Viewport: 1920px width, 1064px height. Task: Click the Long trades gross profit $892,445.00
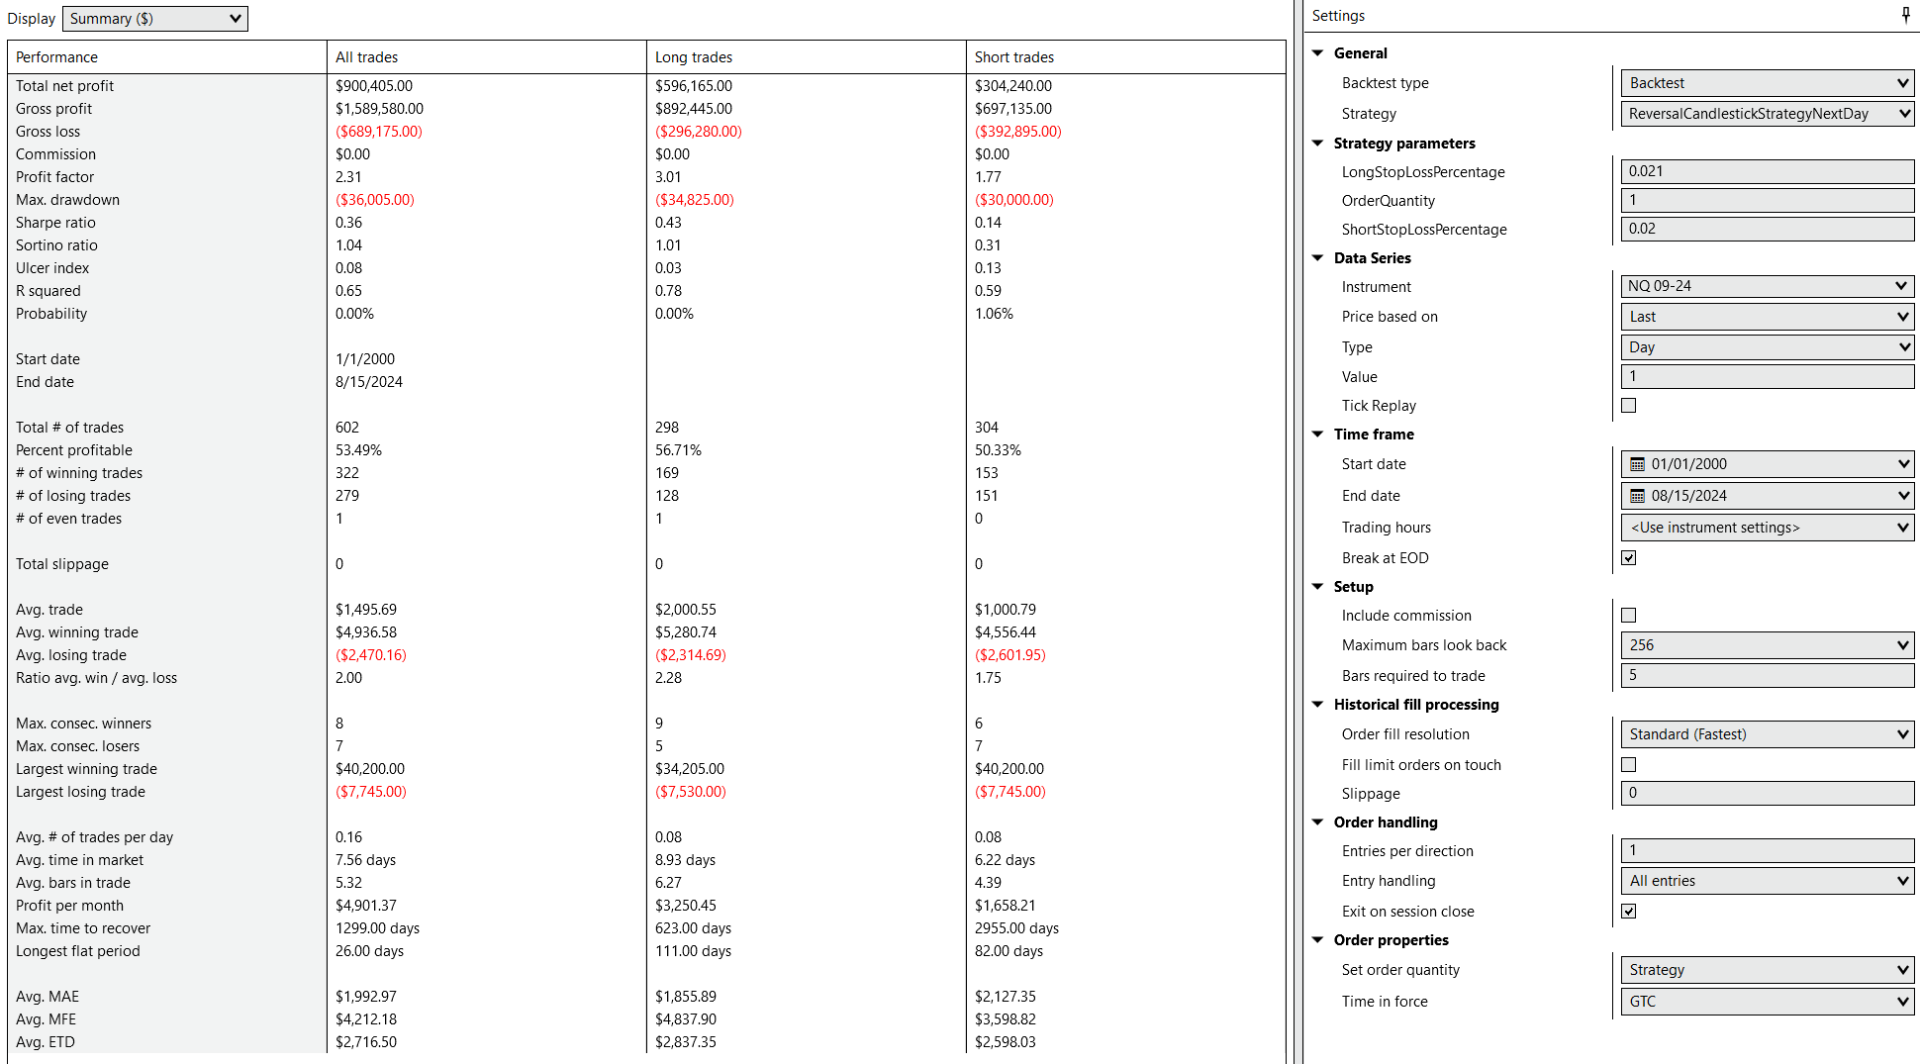pos(694,109)
